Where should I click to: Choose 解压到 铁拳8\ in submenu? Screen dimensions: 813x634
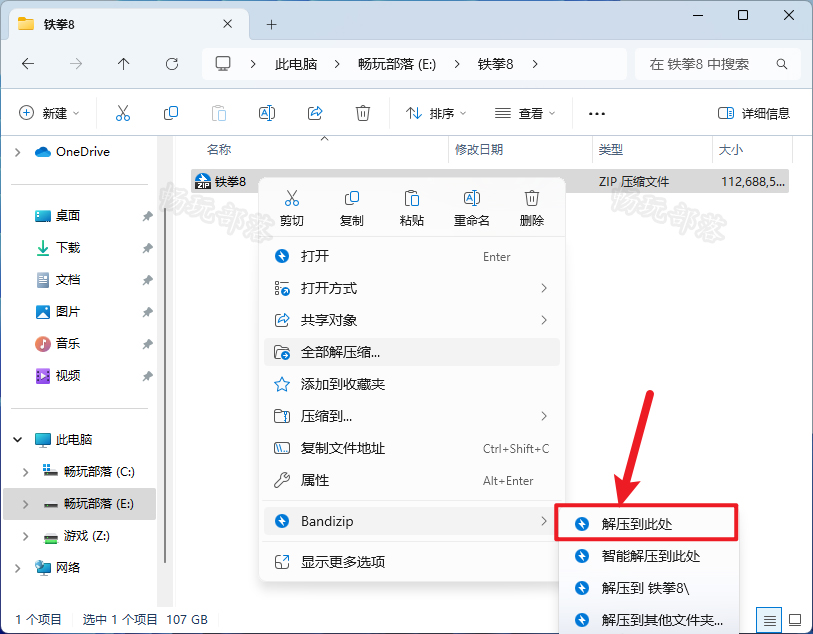pyautogui.click(x=647, y=588)
